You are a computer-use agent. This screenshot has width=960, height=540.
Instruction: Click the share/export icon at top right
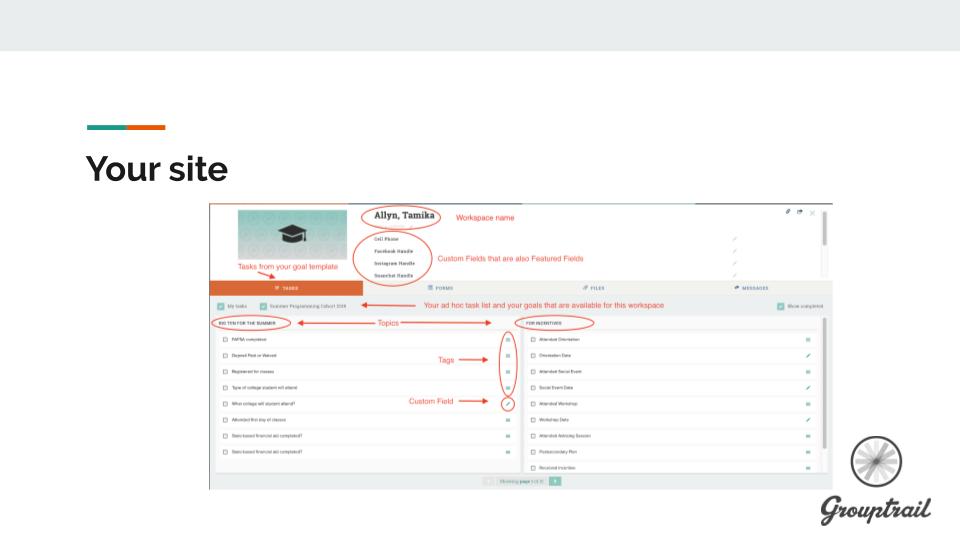coord(800,212)
